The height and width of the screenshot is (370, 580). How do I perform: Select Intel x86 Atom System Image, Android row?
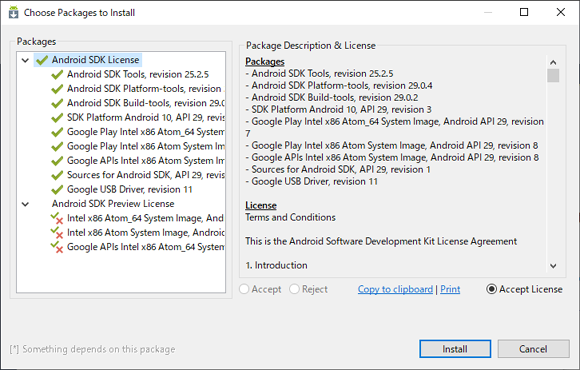click(x=146, y=233)
